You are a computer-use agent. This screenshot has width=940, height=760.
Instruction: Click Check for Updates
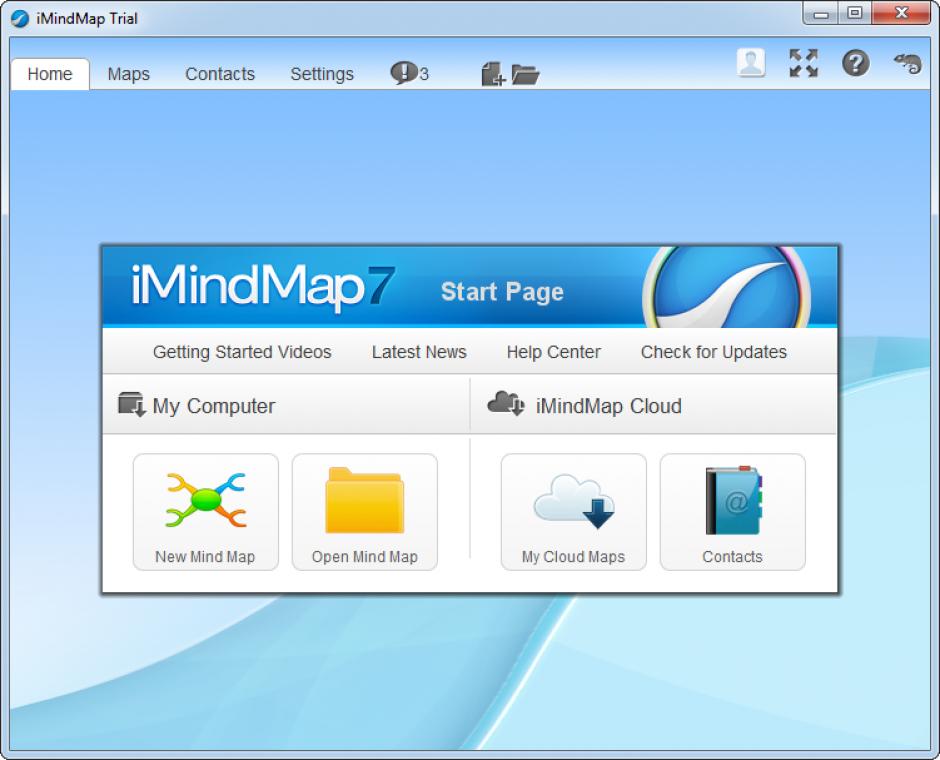point(713,352)
